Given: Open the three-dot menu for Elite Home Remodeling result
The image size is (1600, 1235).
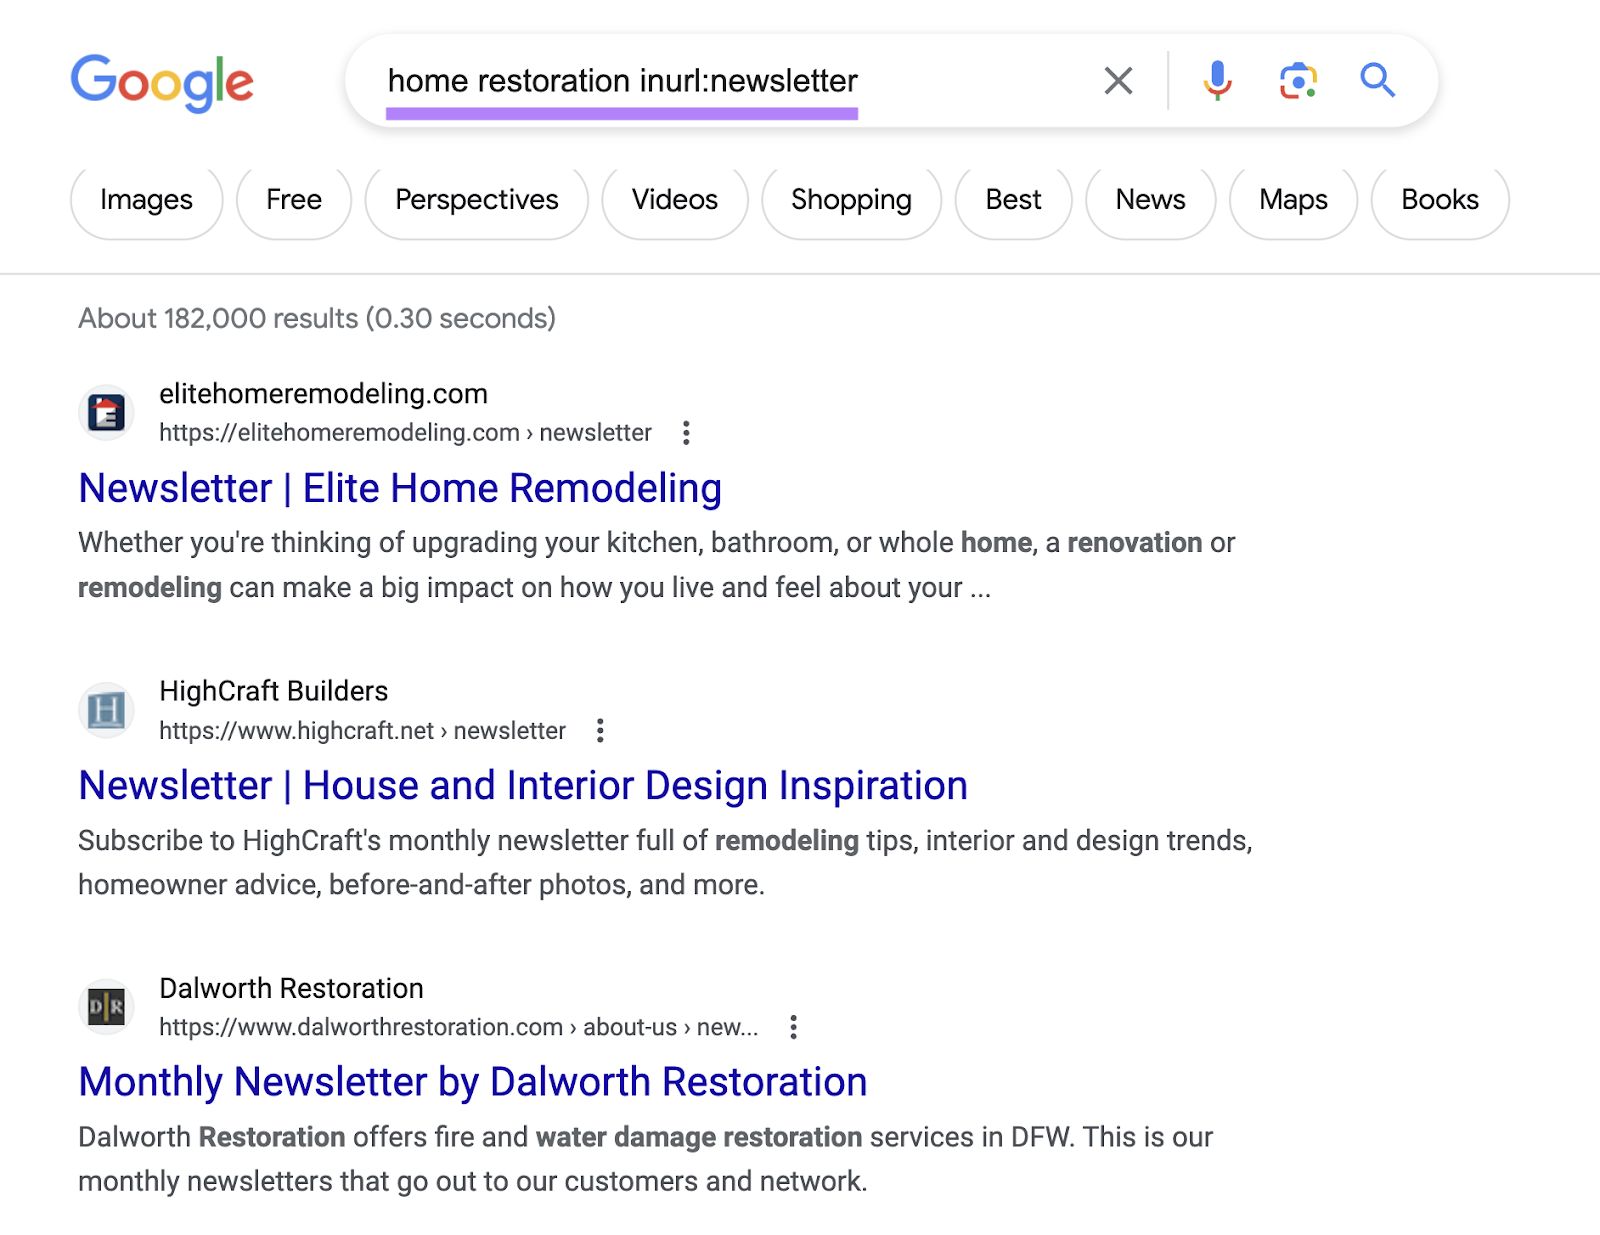Looking at the screenshot, I should pos(687,432).
